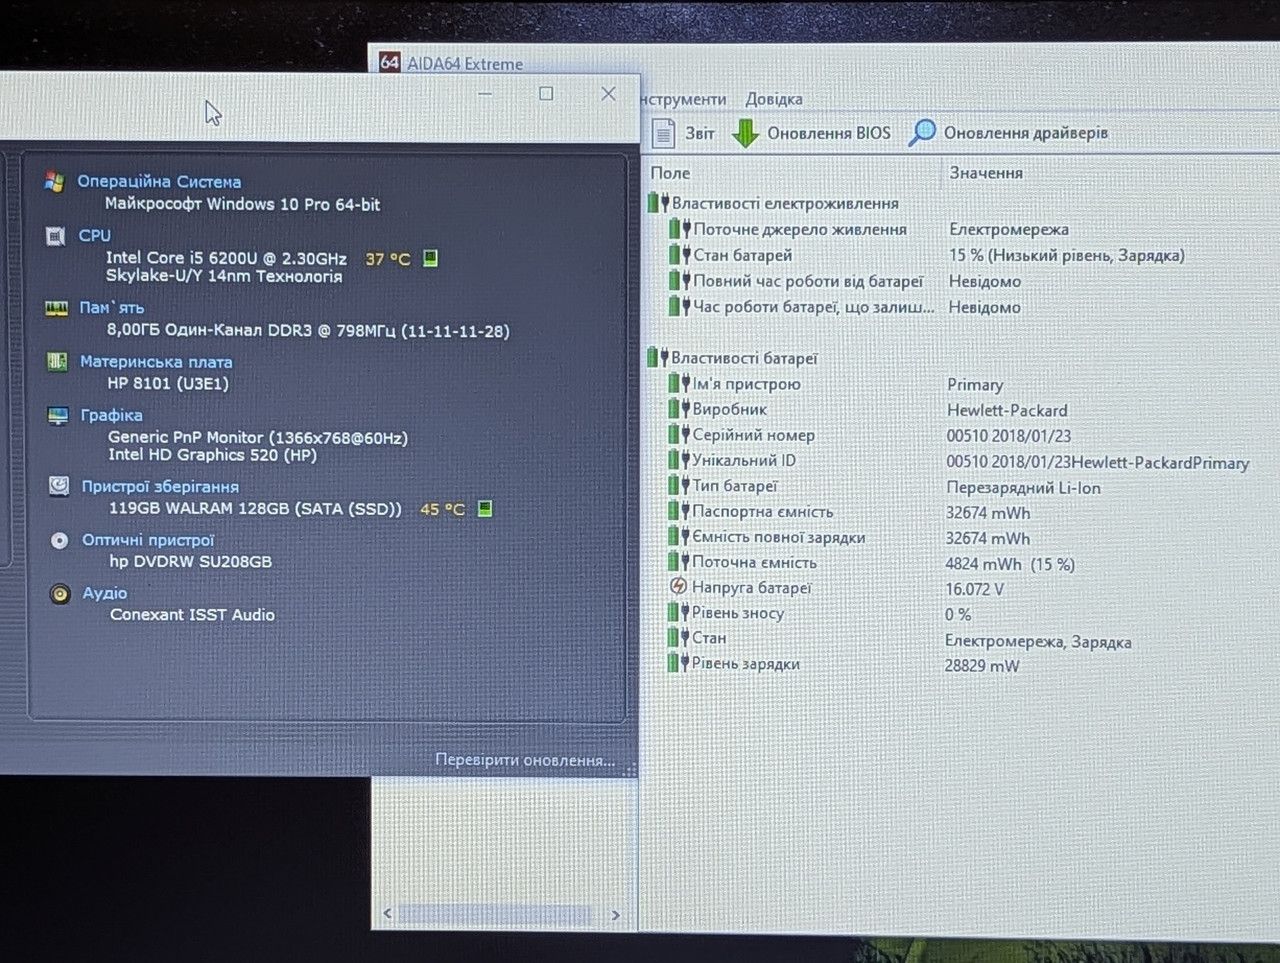
Task: Open the CPU section link in Speccy
Action: pyautogui.click(x=95, y=236)
